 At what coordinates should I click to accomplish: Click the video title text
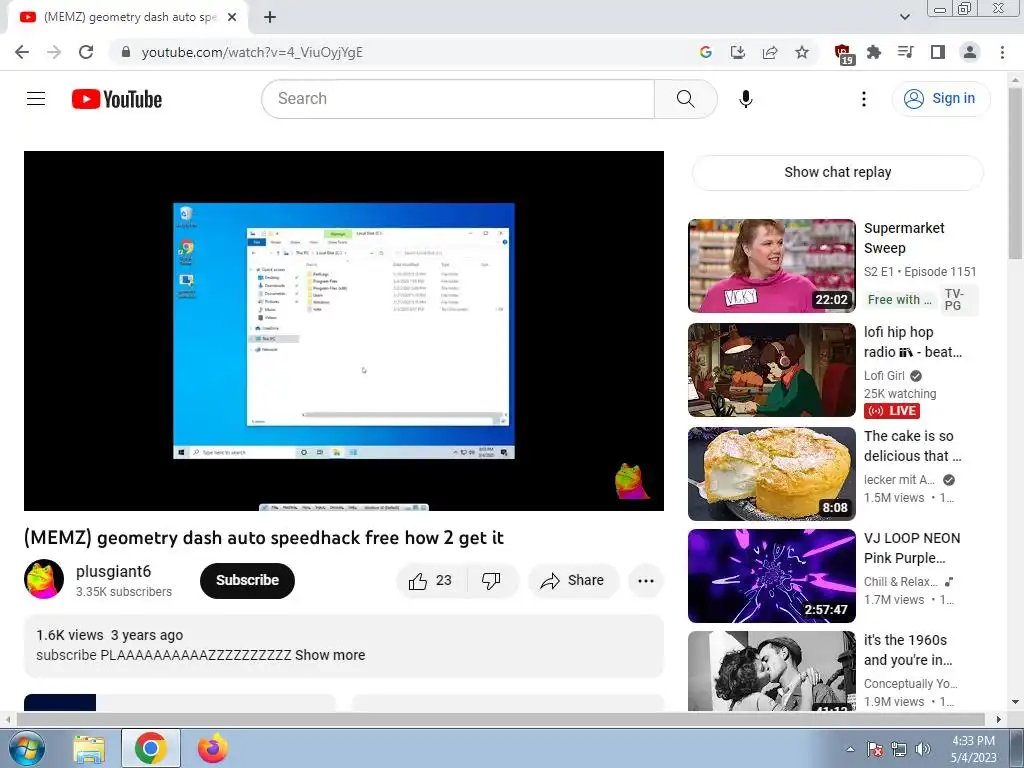264,538
